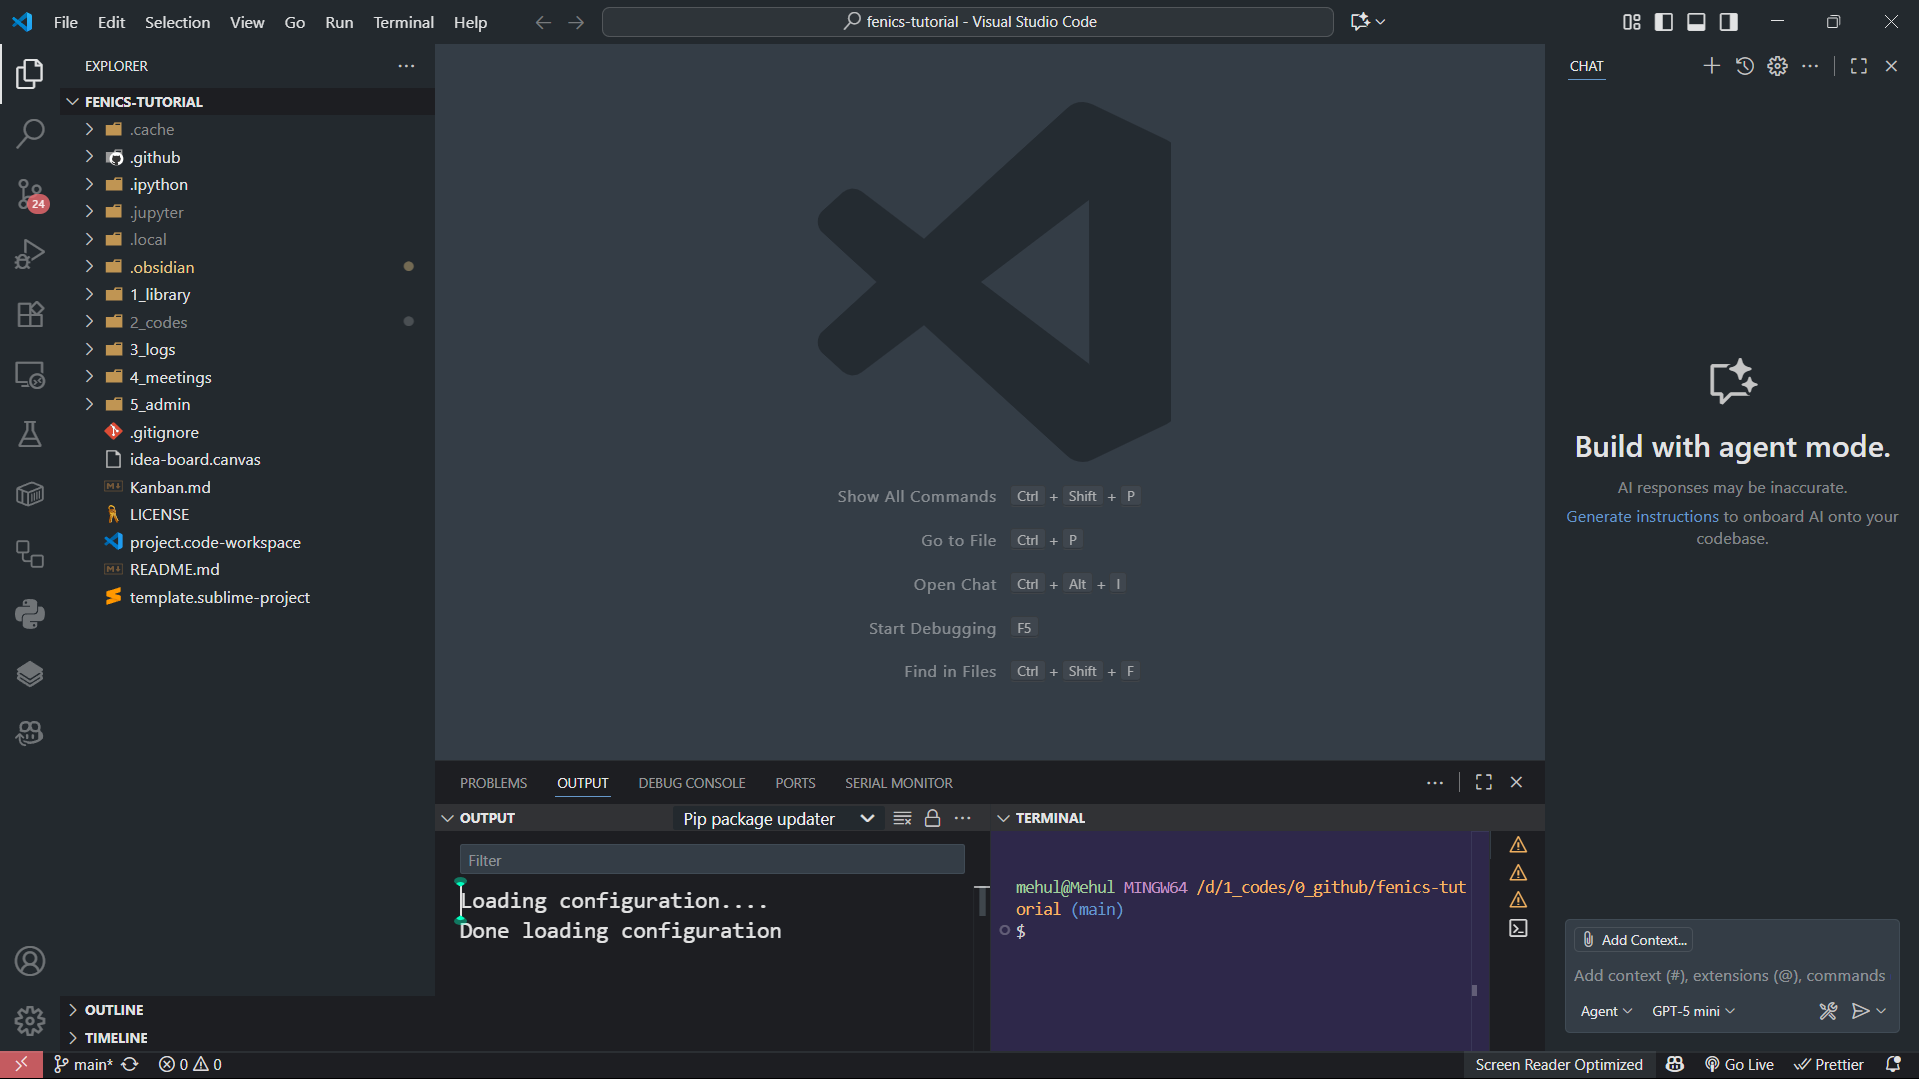Open the Terminal menu

pyautogui.click(x=403, y=22)
